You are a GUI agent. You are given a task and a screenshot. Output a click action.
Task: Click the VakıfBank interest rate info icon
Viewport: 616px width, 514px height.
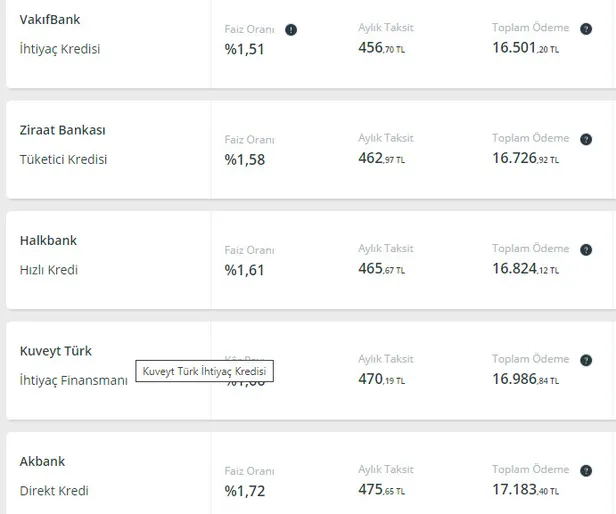pyautogui.click(x=291, y=30)
